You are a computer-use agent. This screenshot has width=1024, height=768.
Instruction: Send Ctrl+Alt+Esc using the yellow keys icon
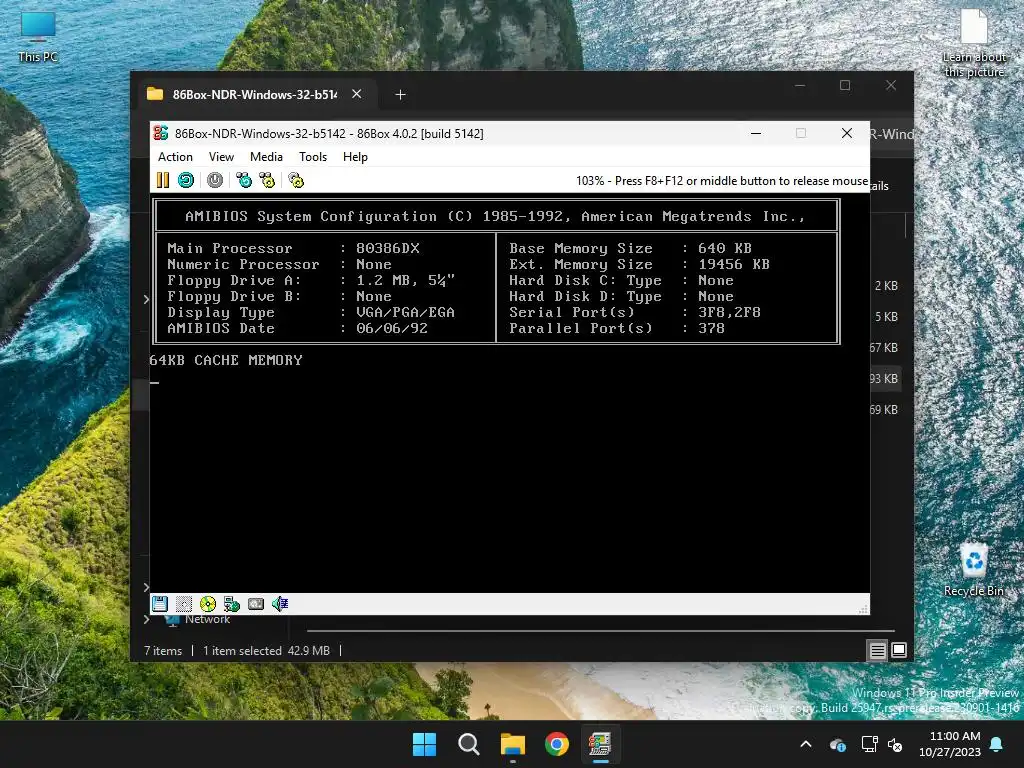(267, 180)
